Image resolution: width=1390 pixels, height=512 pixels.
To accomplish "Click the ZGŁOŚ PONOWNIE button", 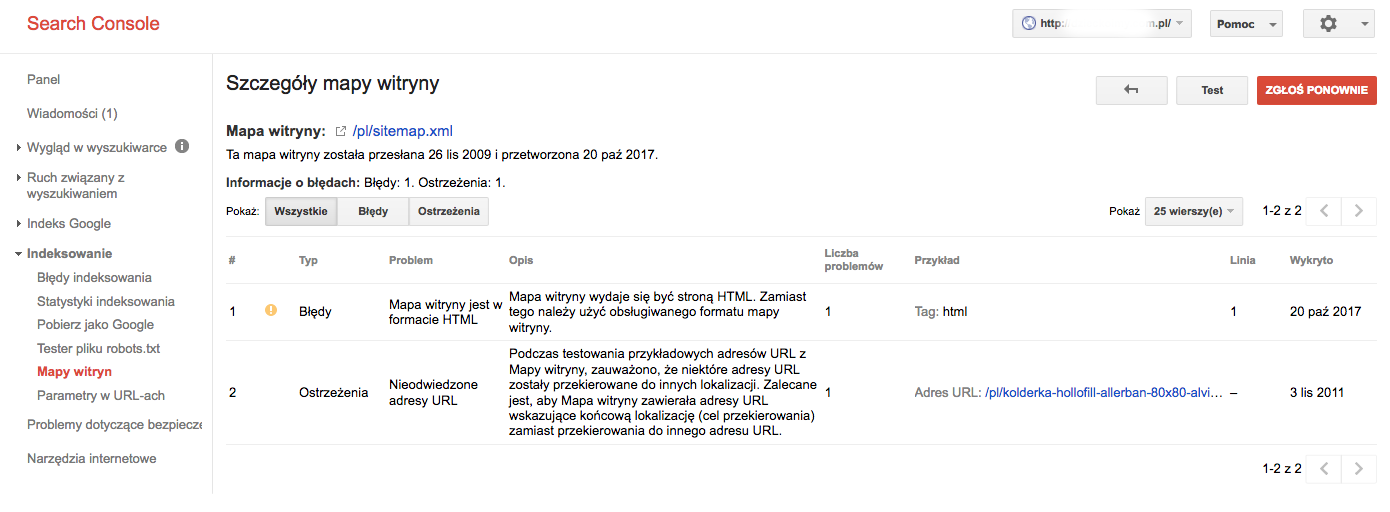I will 1316,90.
